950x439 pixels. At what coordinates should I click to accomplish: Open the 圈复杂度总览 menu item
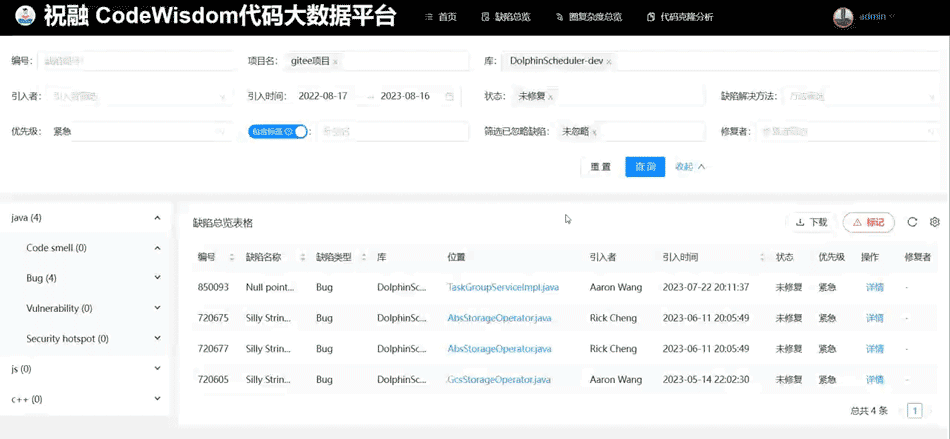589,17
